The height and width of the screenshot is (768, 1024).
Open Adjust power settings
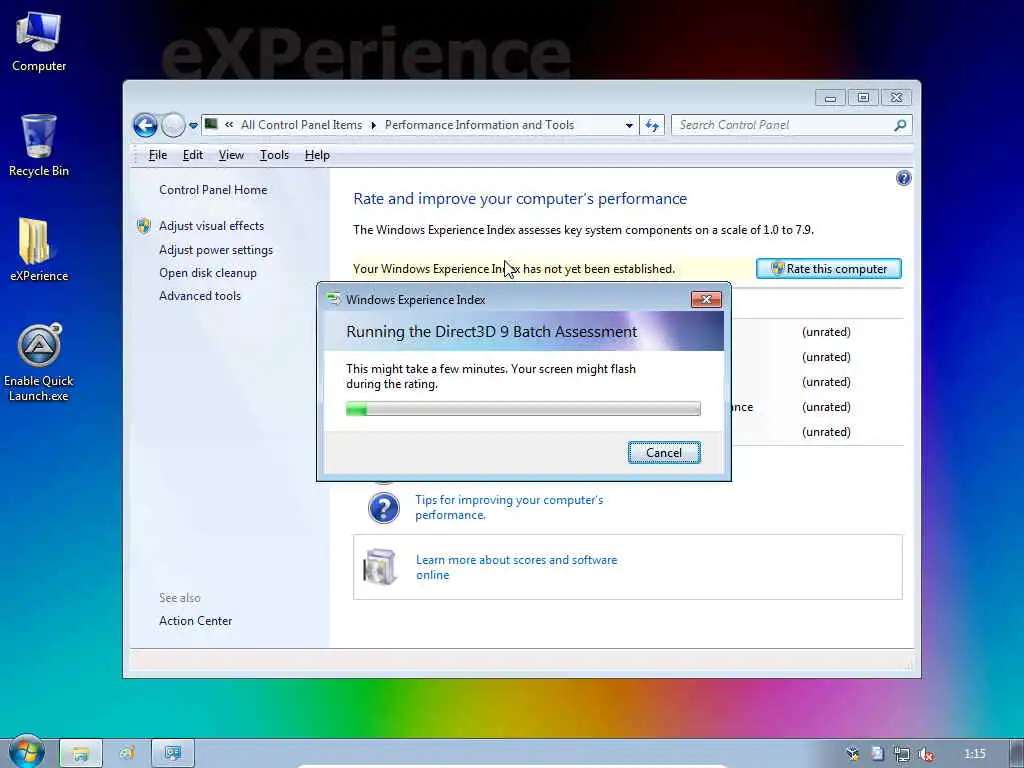tap(216, 249)
